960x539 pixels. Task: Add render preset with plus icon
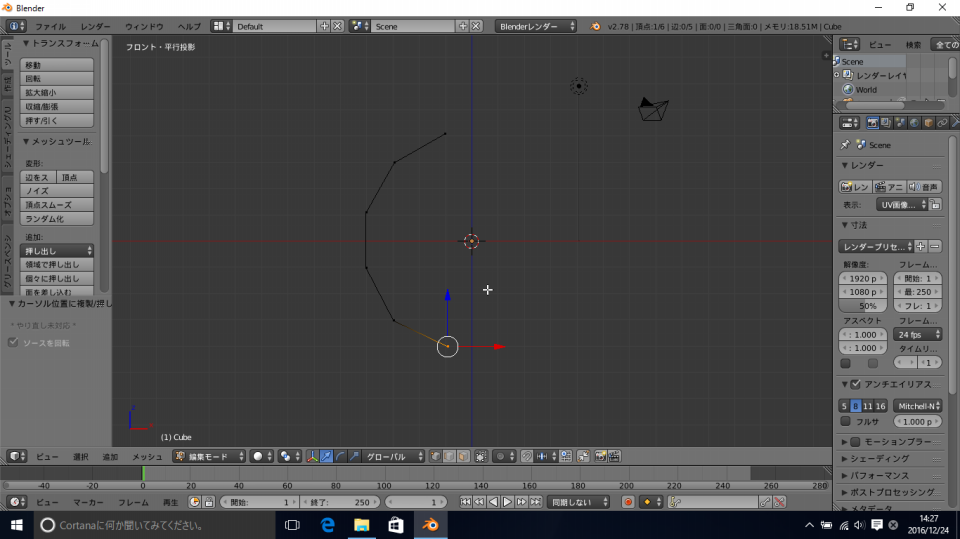921,246
